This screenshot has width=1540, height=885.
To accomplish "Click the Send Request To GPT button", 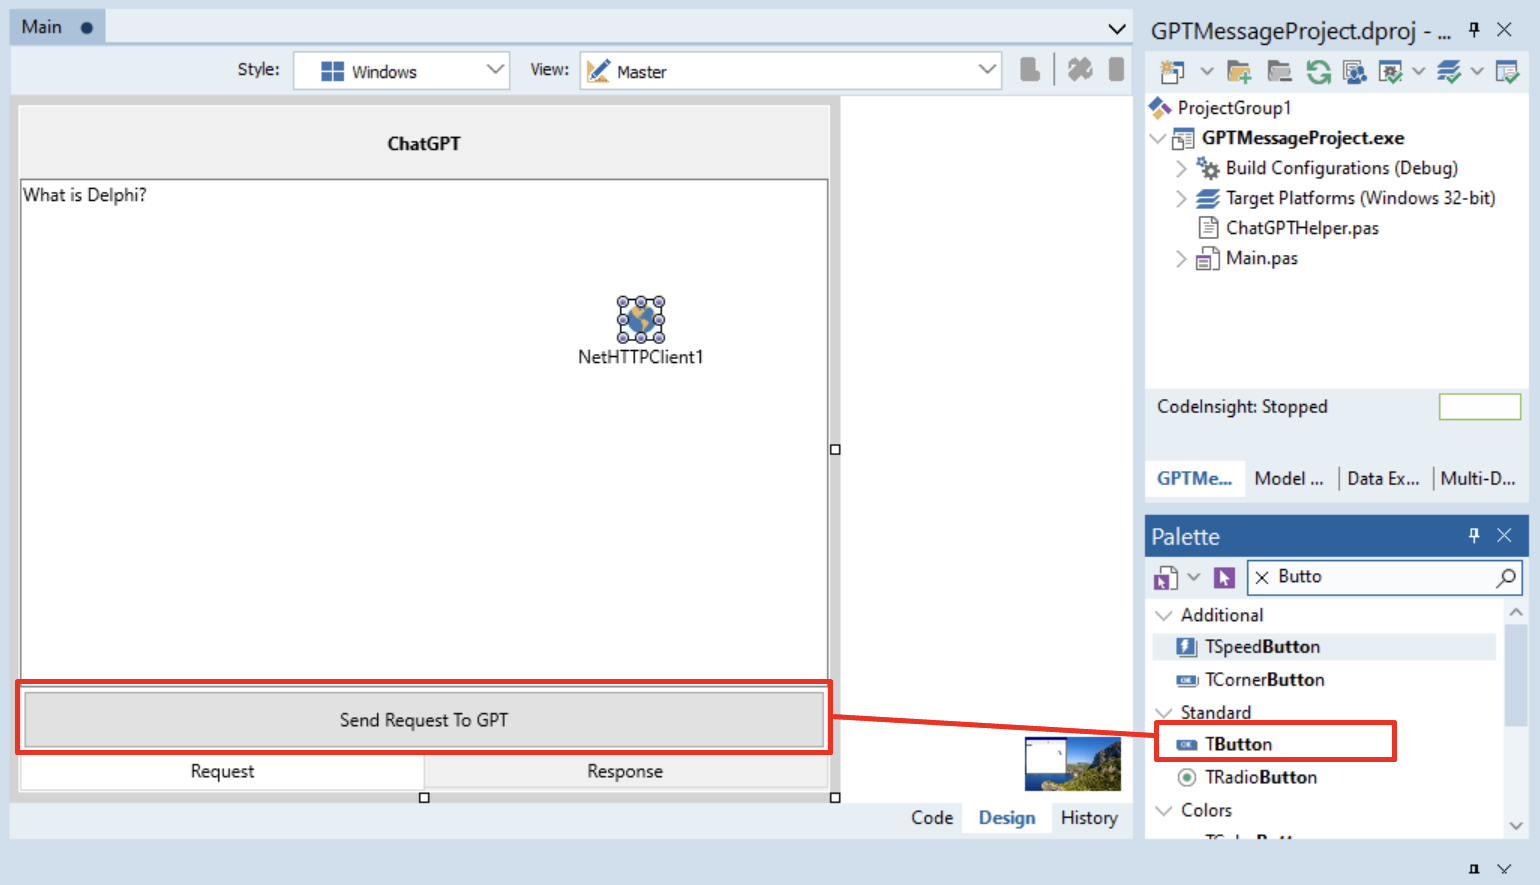I will [423, 719].
